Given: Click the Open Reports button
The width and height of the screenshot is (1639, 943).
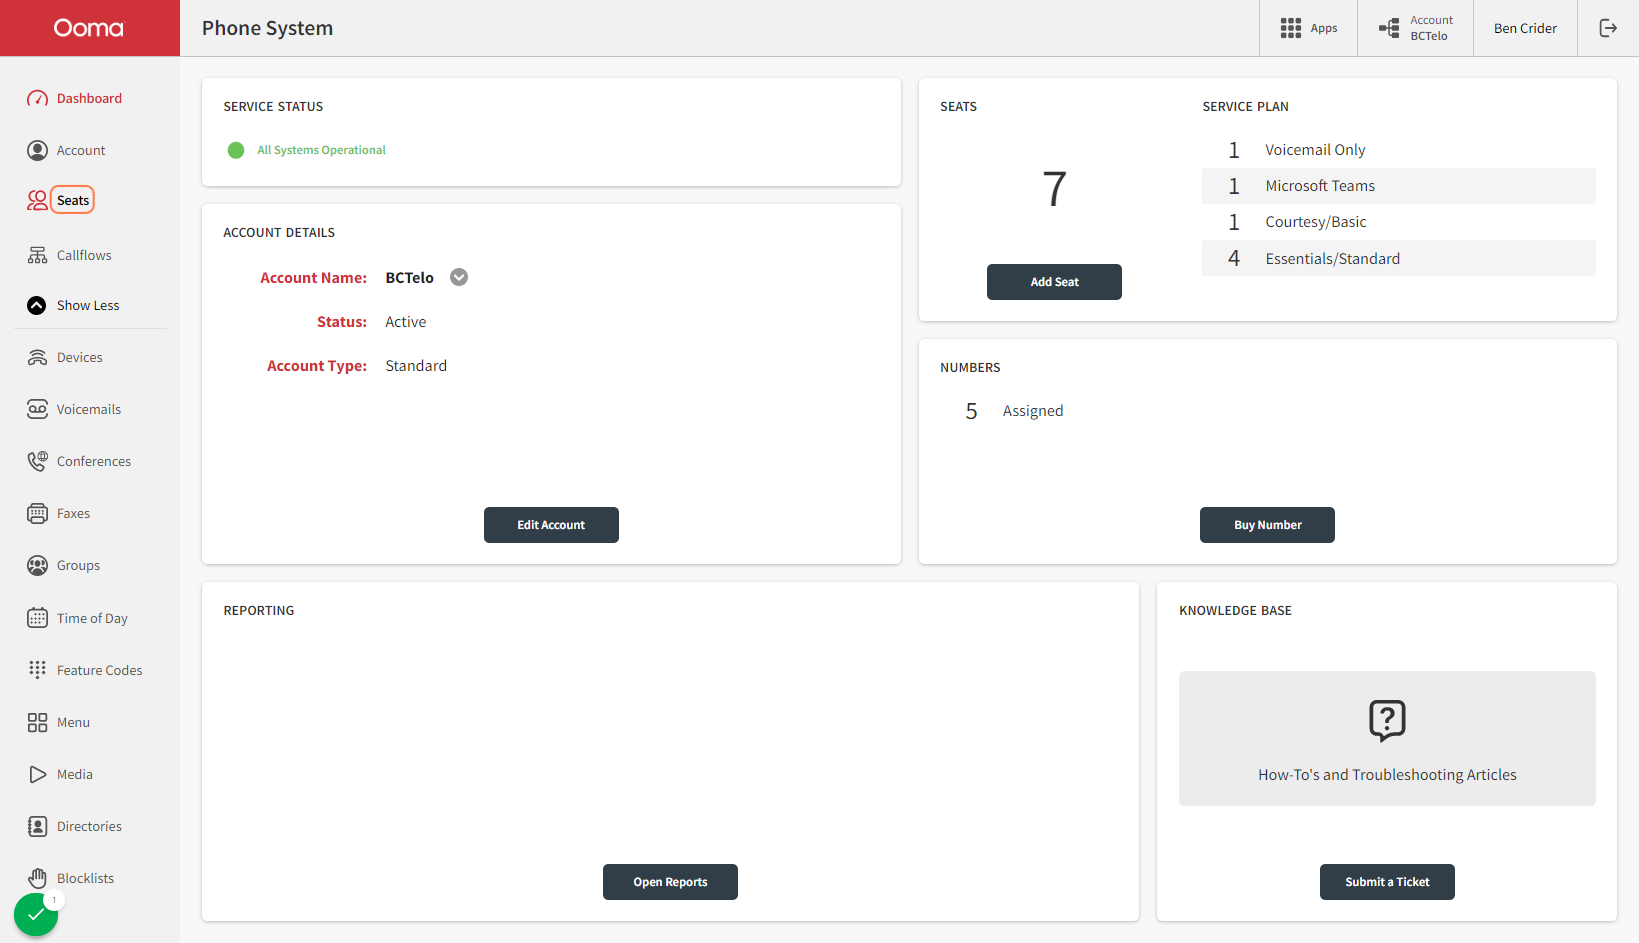Looking at the screenshot, I should tap(670, 882).
